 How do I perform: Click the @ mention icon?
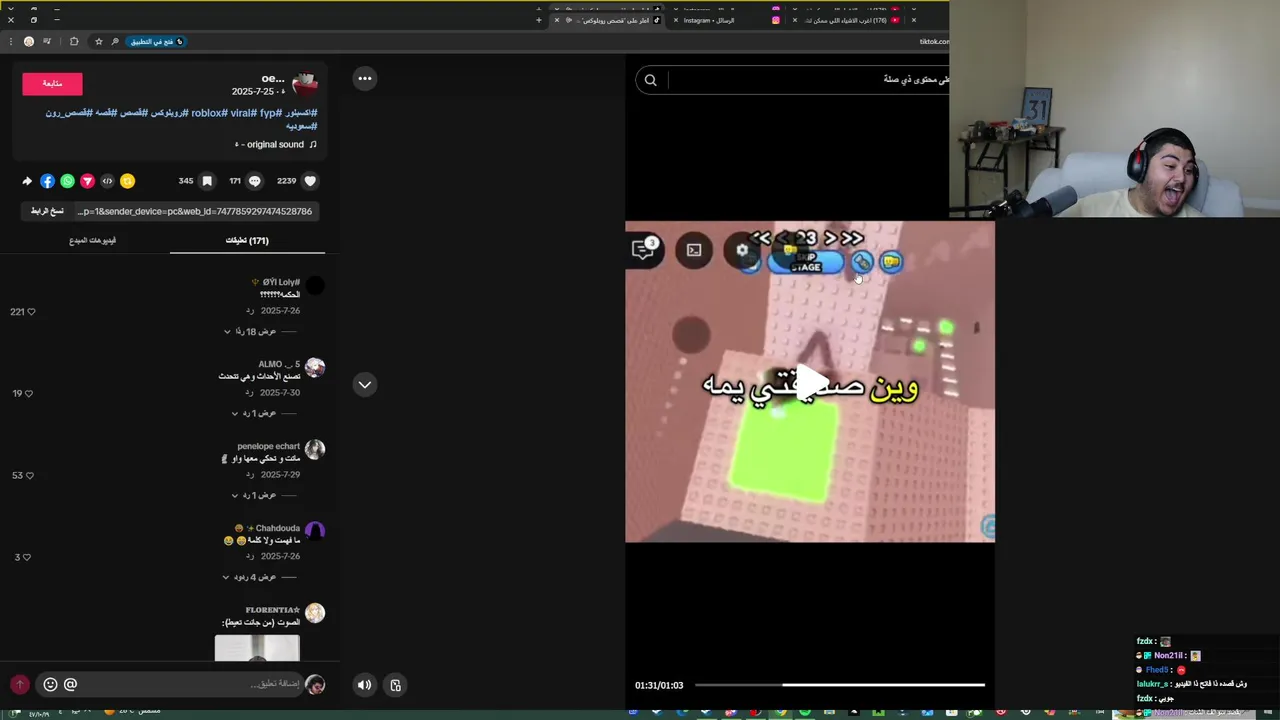(70, 684)
